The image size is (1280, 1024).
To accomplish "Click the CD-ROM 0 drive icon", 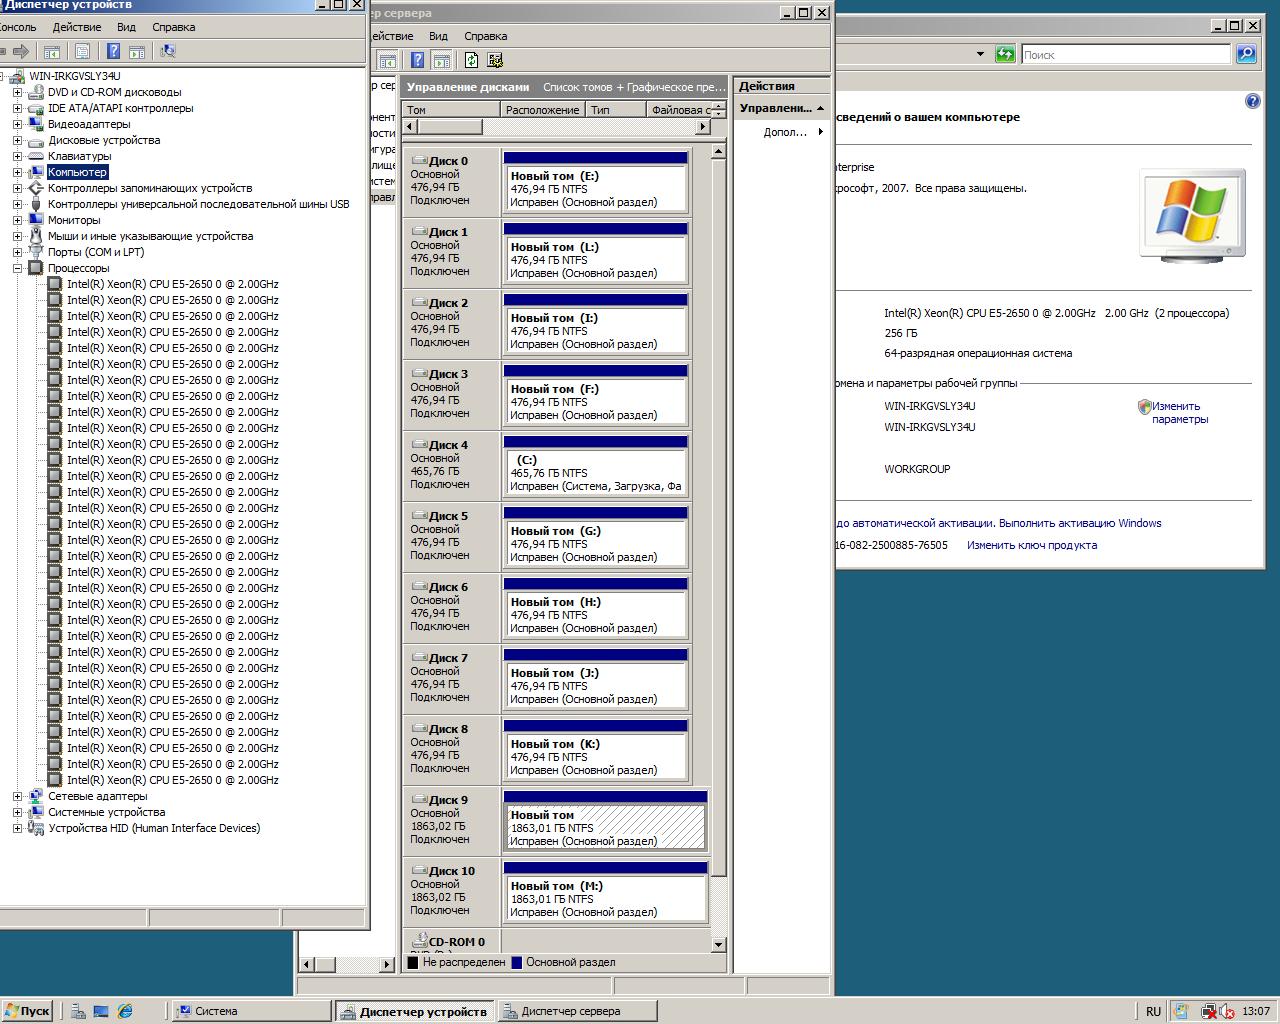I will [x=419, y=940].
